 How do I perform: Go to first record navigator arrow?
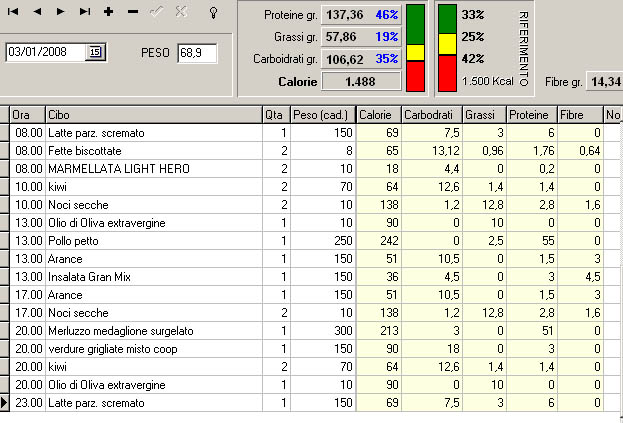tap(13, 12)
